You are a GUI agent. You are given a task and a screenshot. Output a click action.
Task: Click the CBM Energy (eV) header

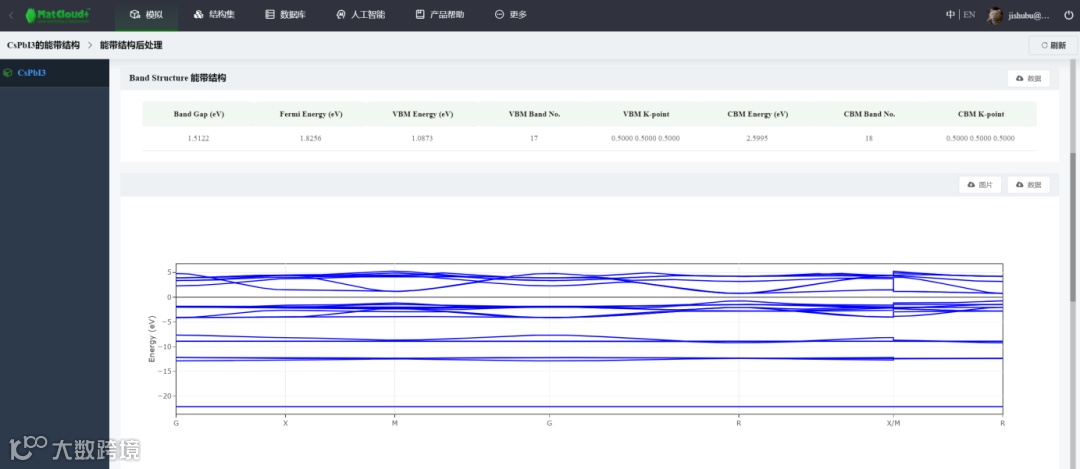(758, 114)
